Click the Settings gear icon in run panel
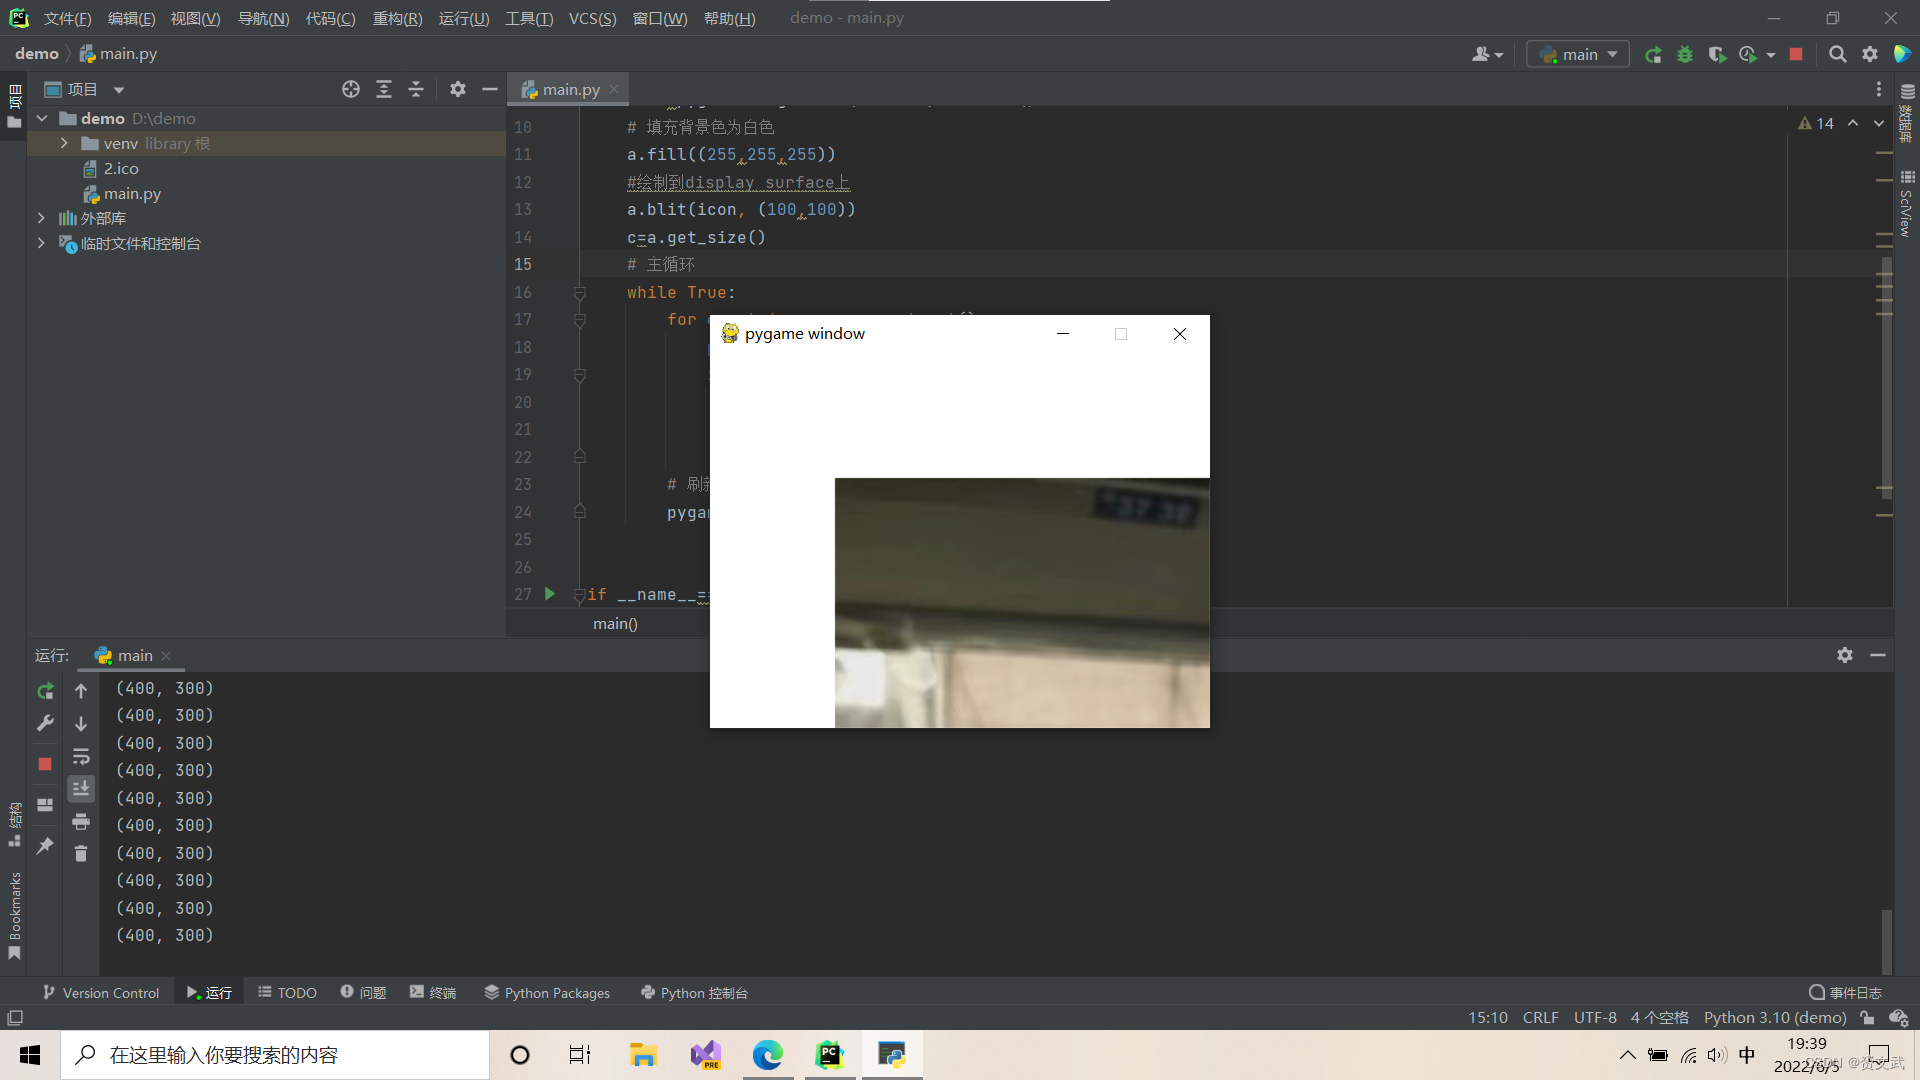 (1845, 655)
